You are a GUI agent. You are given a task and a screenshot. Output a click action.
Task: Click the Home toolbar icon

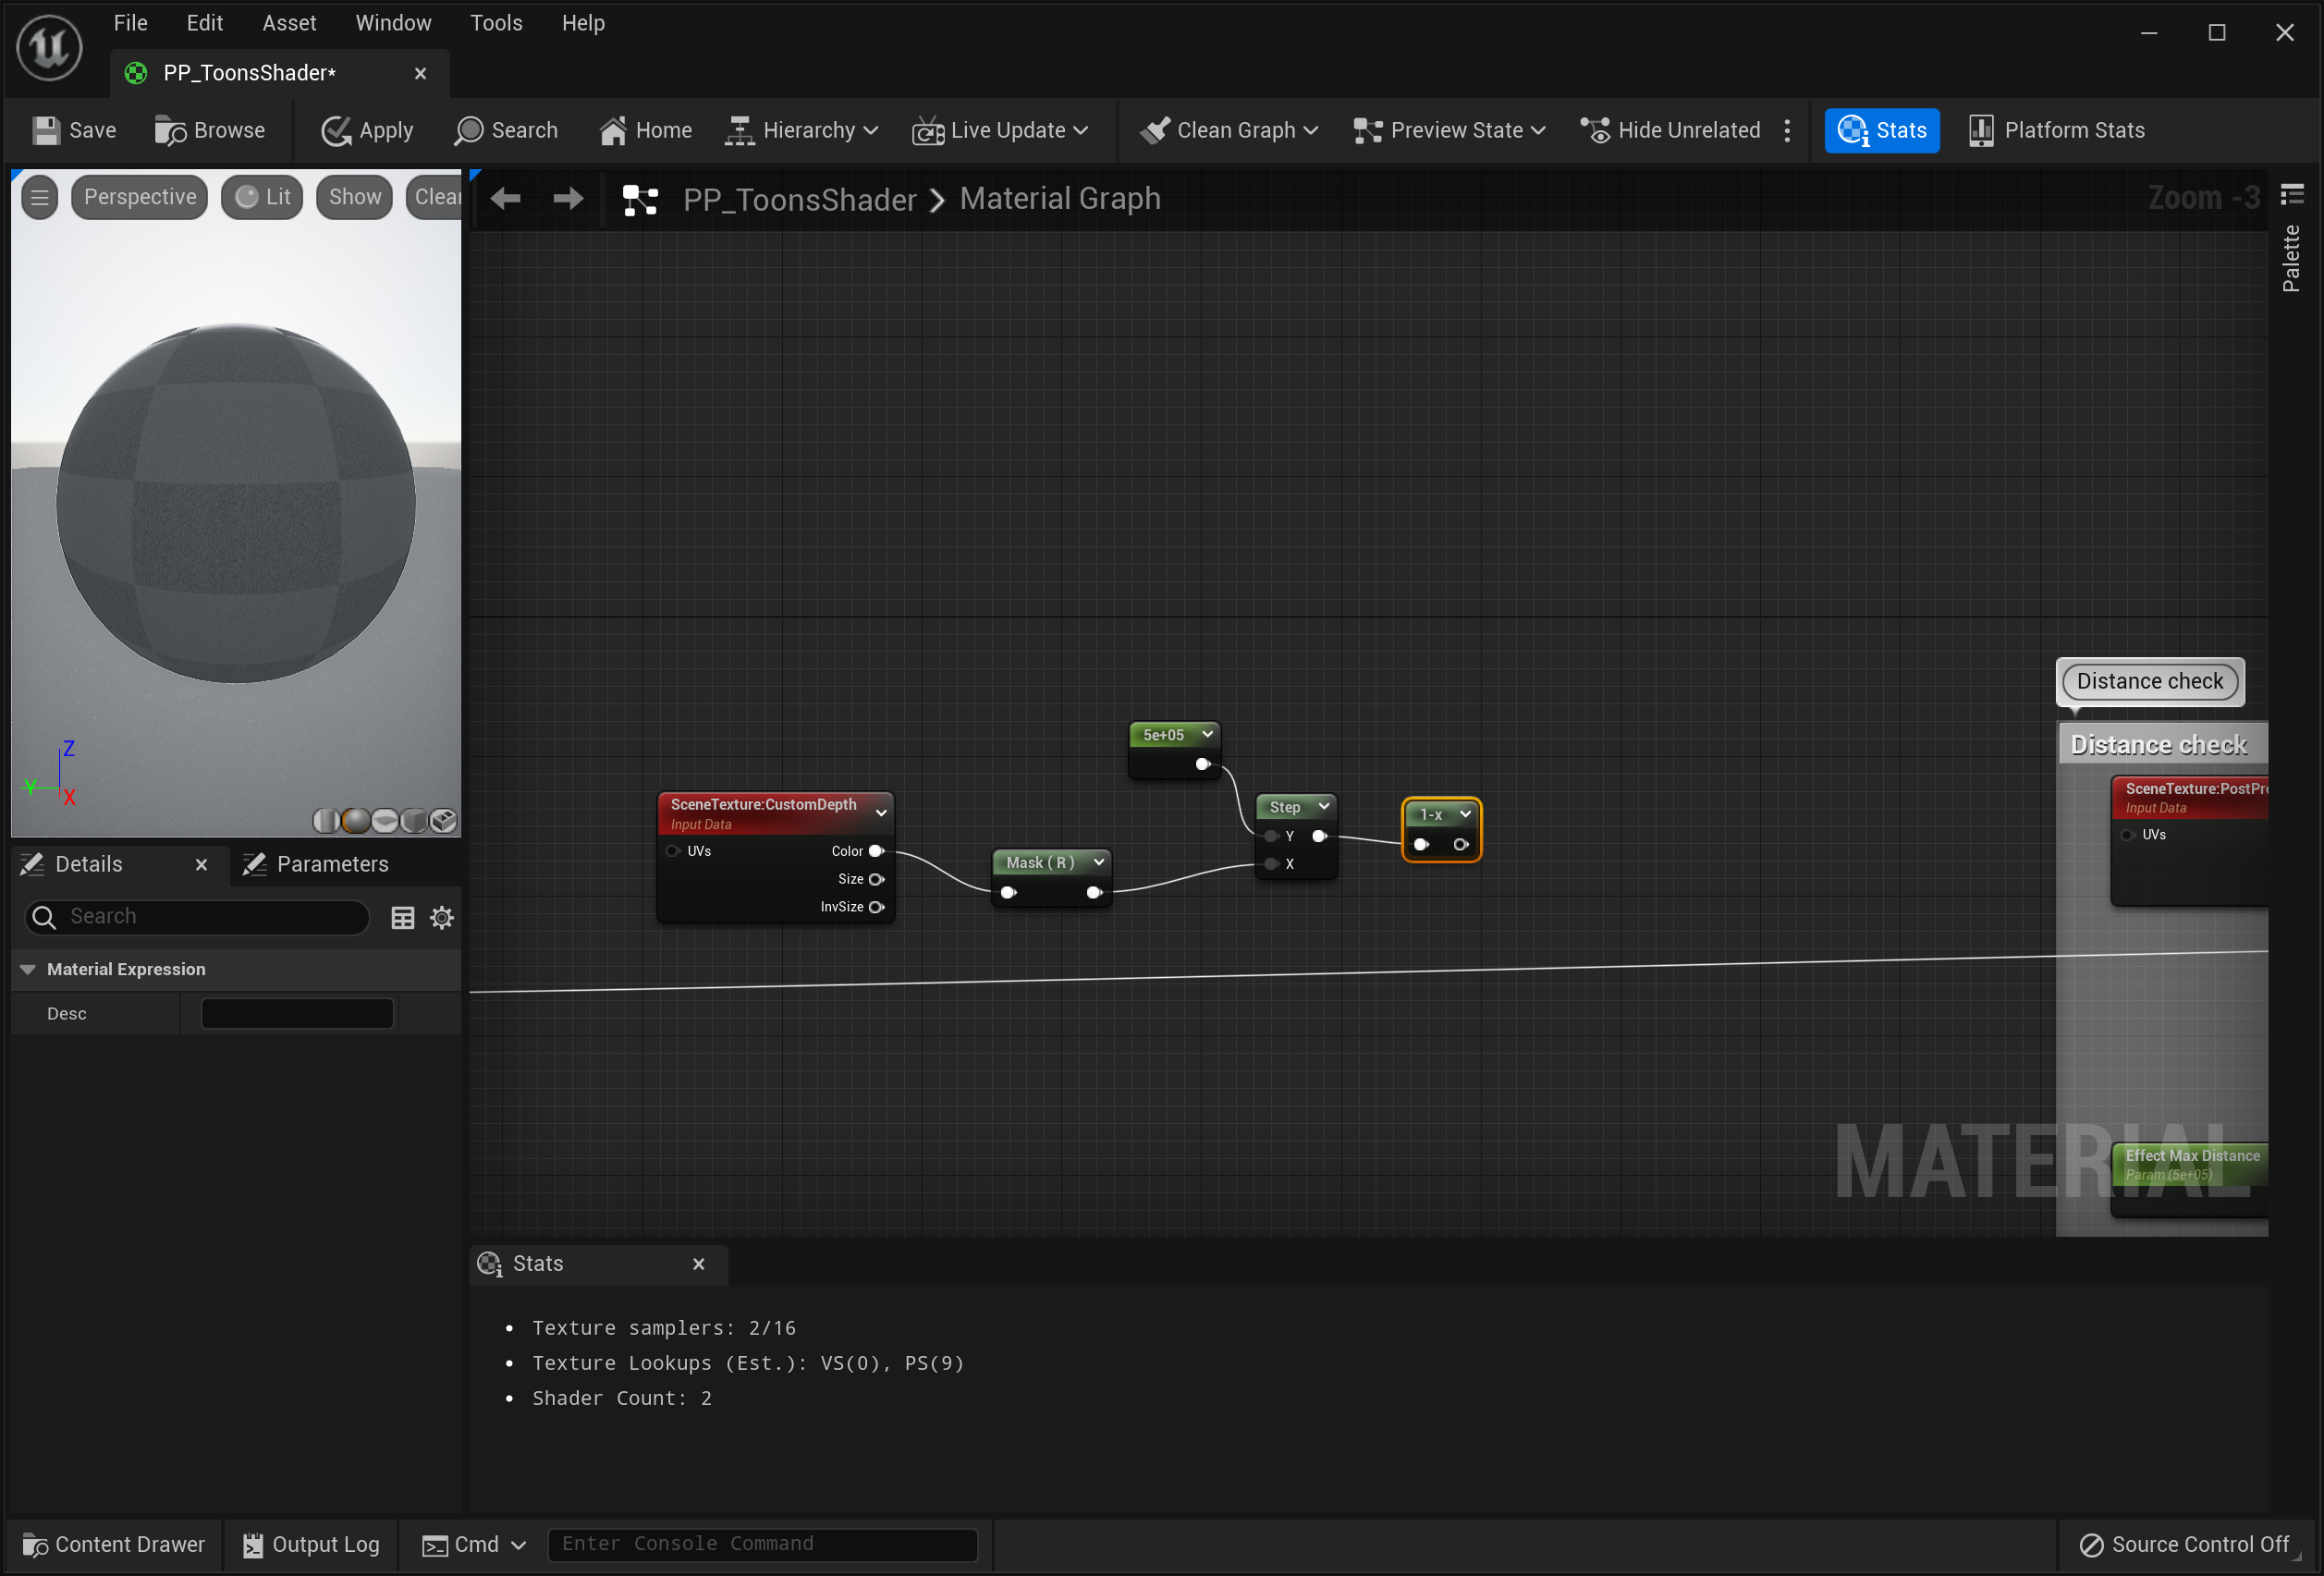pos(613,130)
